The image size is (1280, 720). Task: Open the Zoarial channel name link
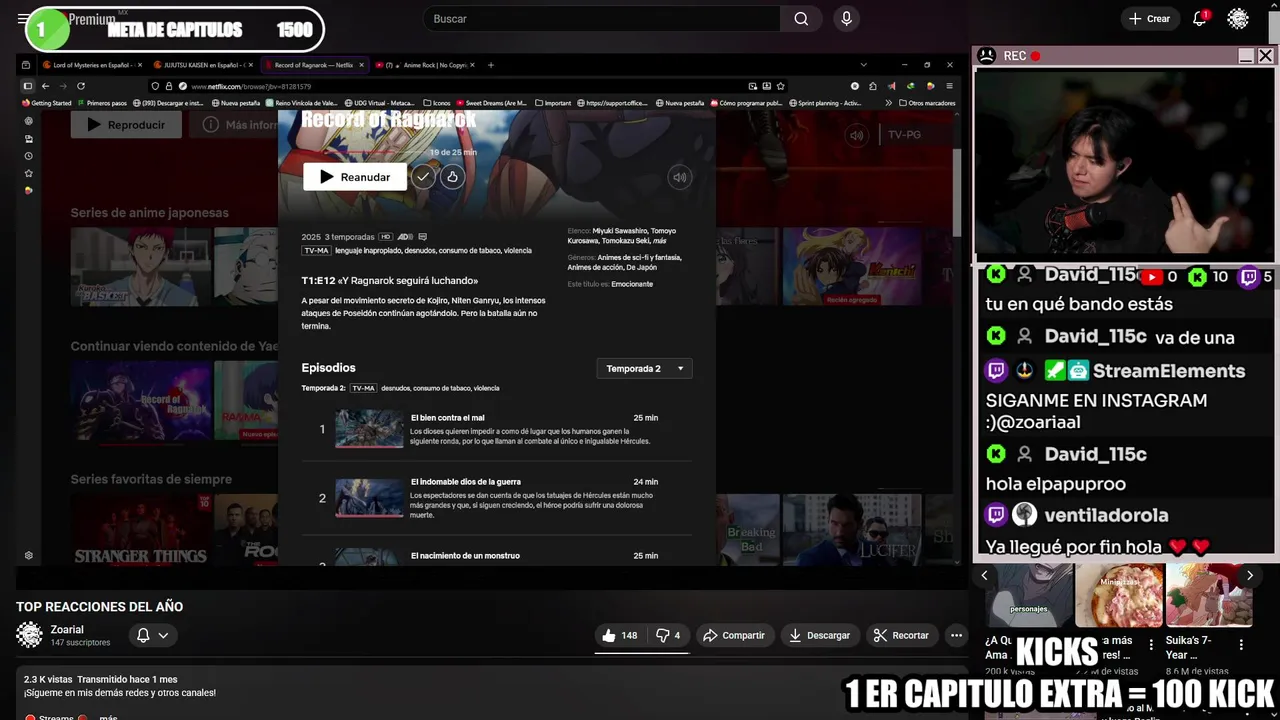[67, 630]
